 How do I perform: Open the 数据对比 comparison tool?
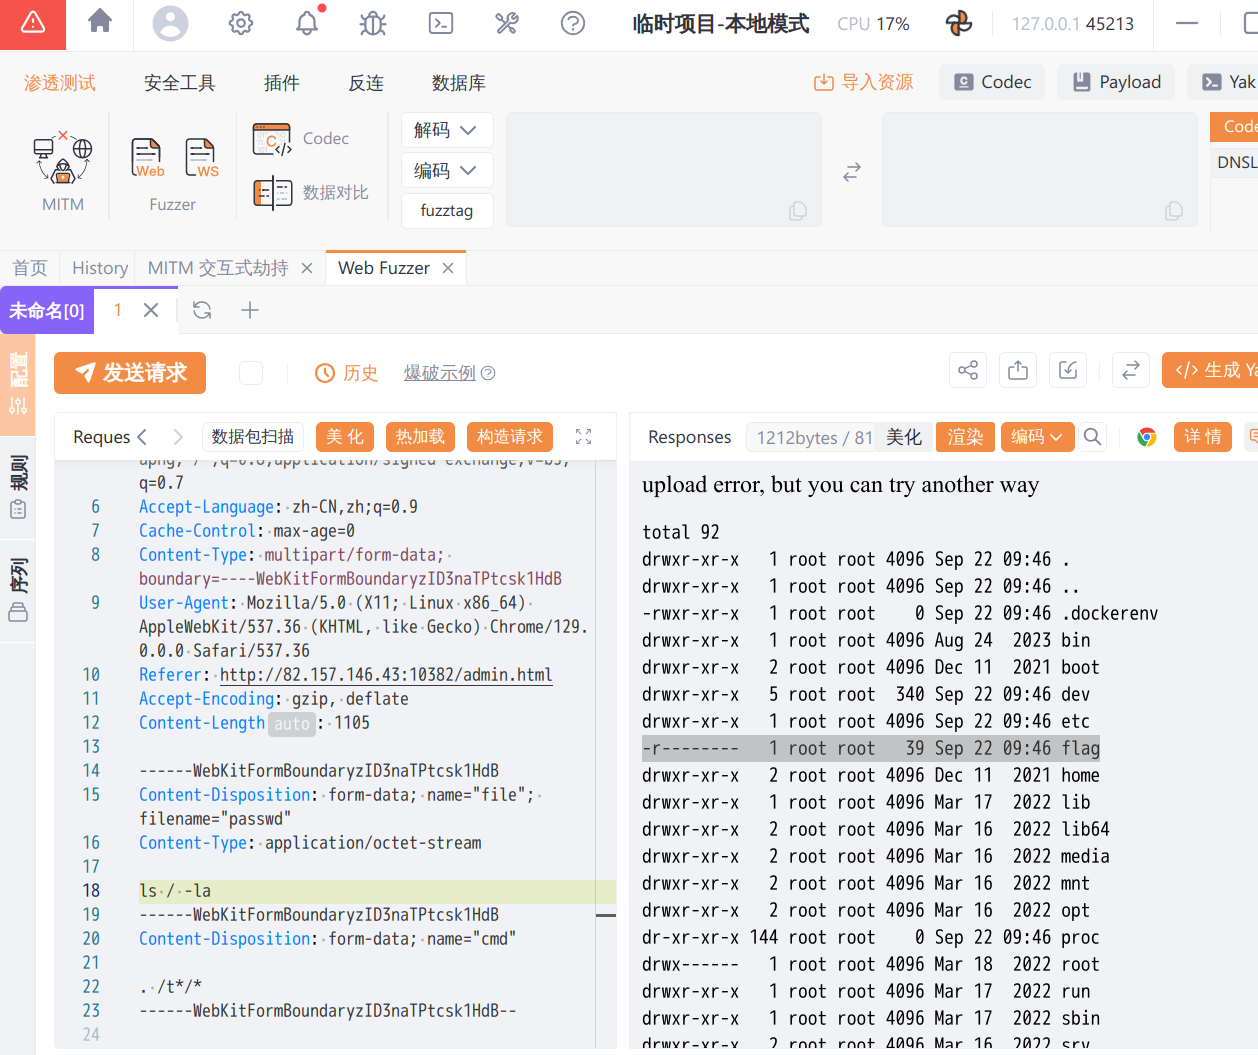[x=311, y=192]
